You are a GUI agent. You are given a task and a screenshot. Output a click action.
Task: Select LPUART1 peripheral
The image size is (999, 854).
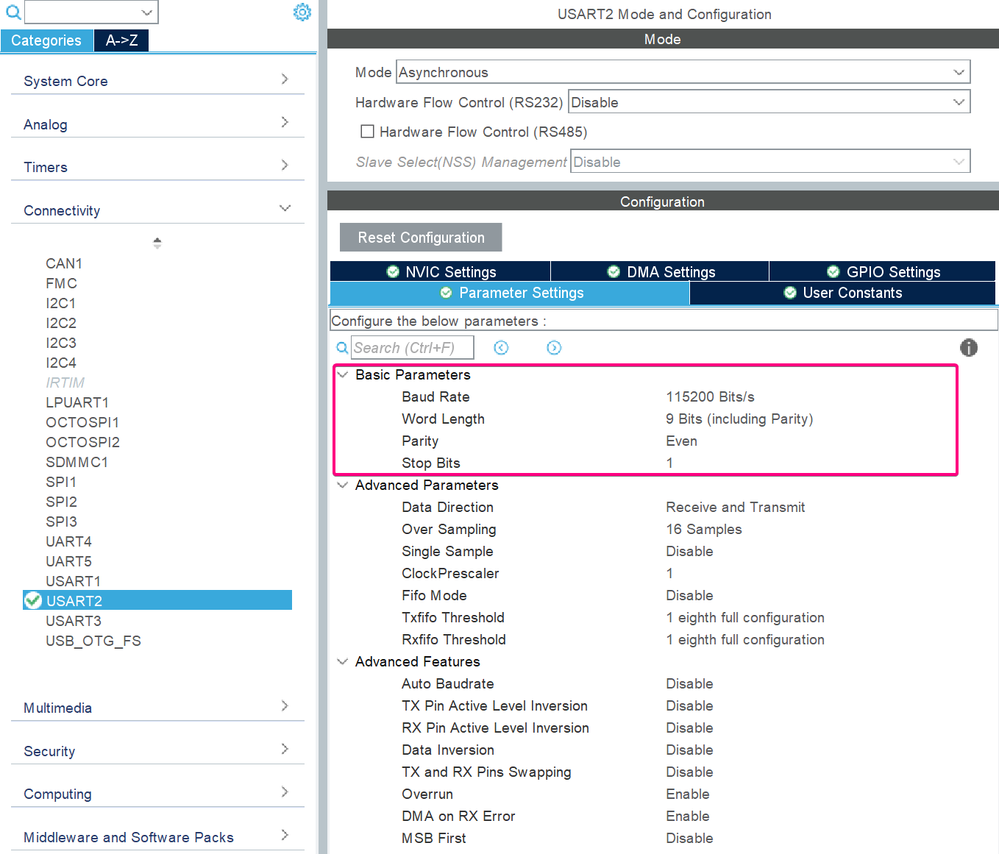[77, 402]
